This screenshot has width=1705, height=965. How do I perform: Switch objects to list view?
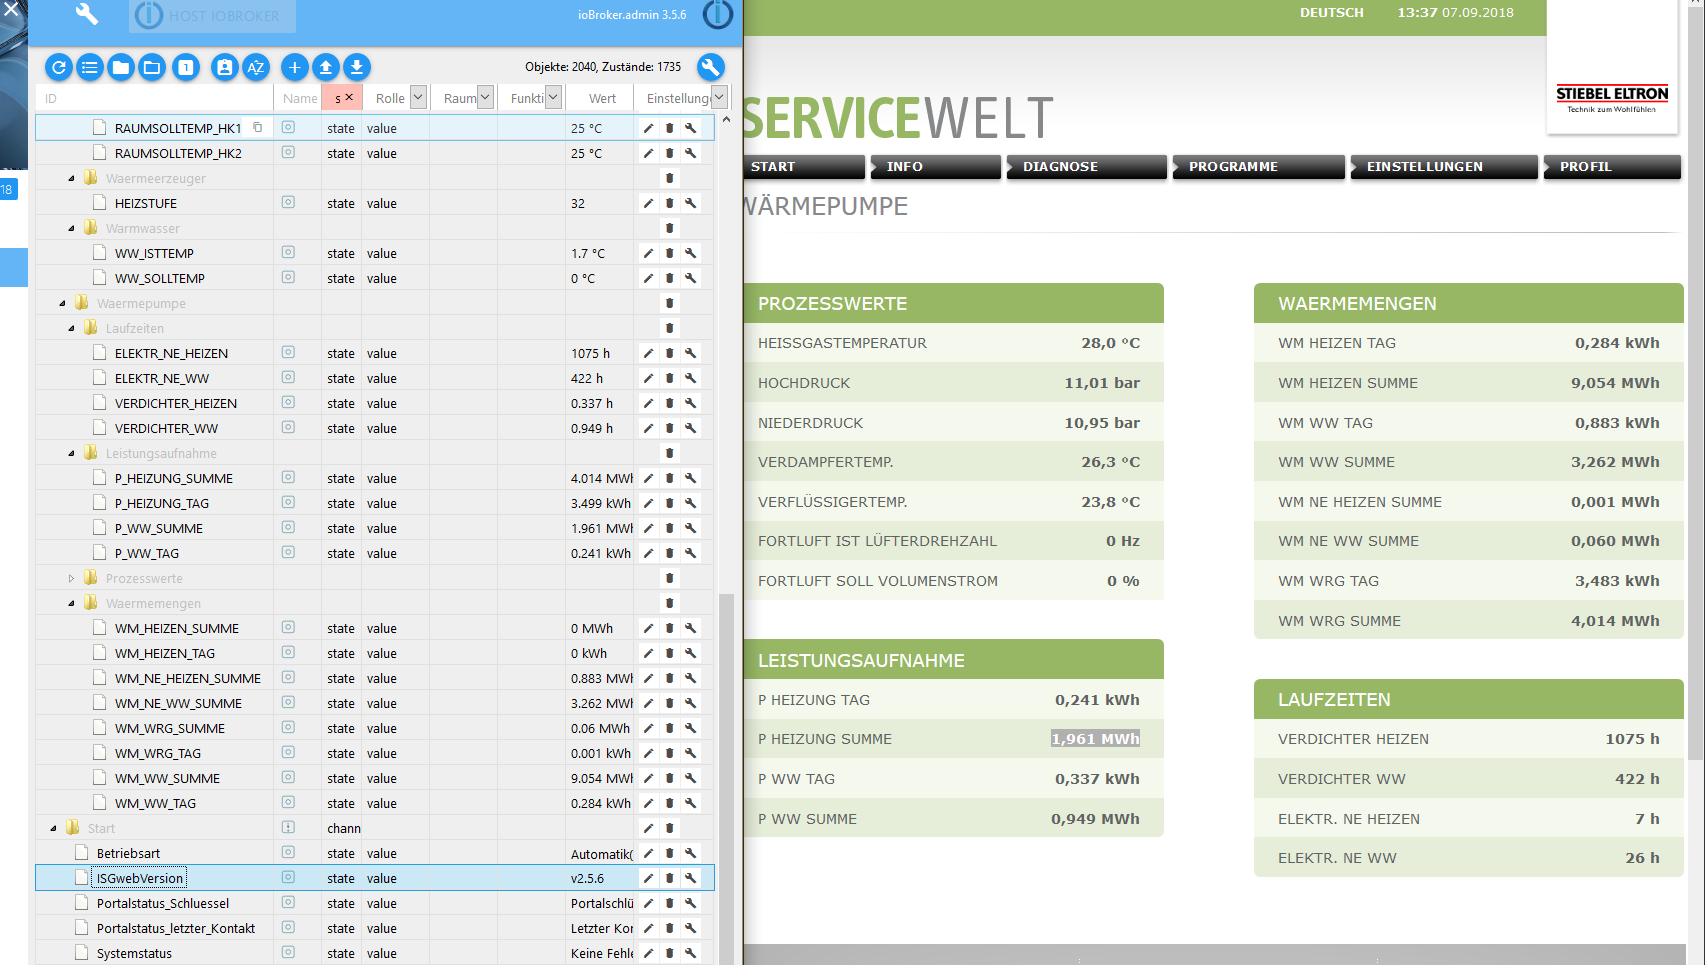point(90,67)
